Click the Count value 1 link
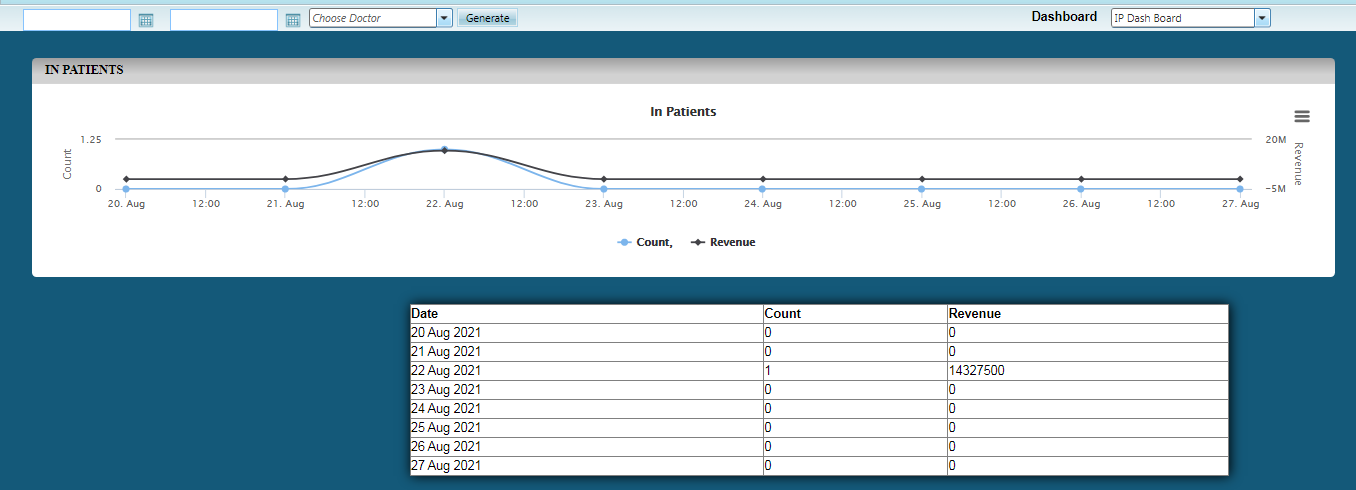This screenshot has width=1356, height=490. (767, 370)
